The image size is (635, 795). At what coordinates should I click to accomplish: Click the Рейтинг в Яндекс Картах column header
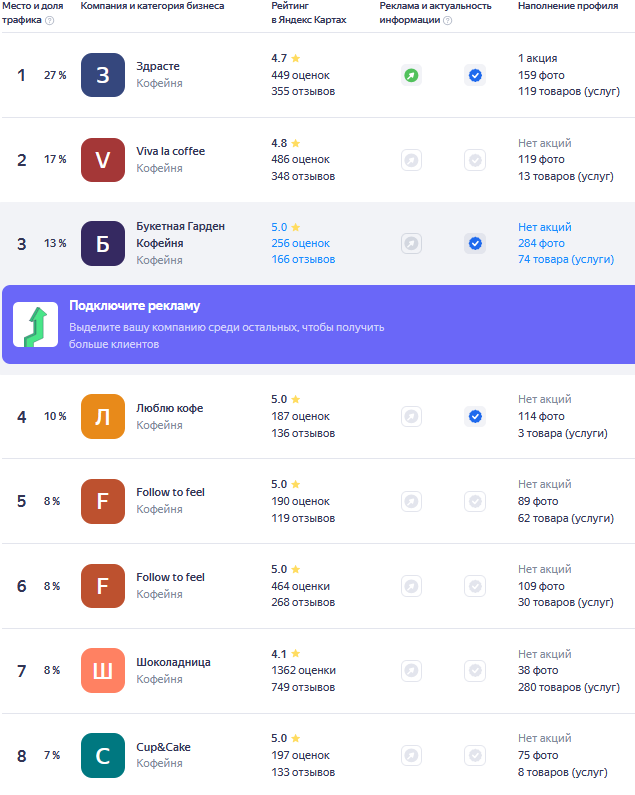pos(309,13)
